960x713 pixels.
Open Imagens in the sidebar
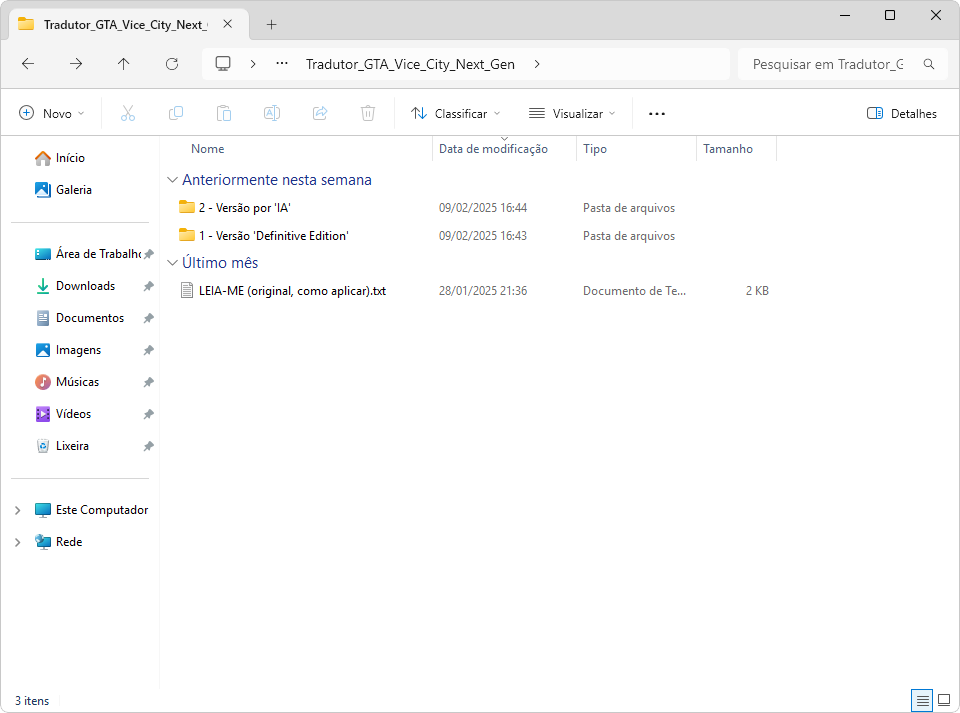pyautogui.click(x=68, y=349)
